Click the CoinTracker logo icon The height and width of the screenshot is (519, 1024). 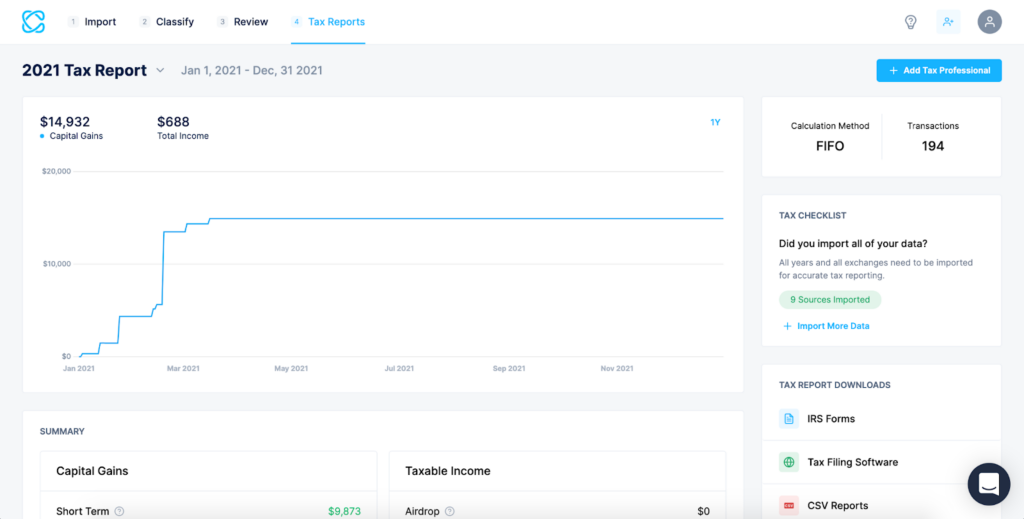[33, 22]
